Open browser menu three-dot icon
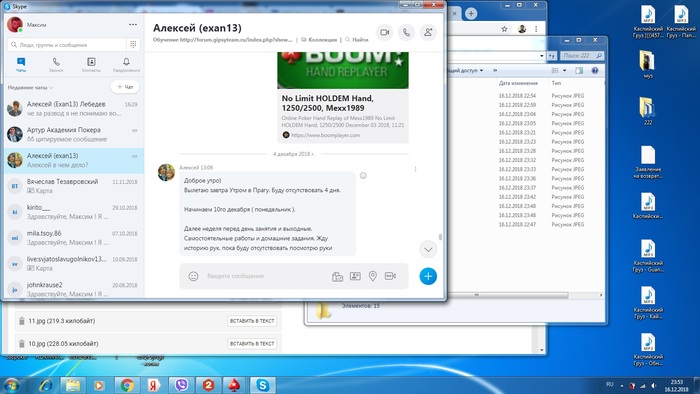Image resolution: width=700 pixels, height=394 pixels. [x=536, y=29]
